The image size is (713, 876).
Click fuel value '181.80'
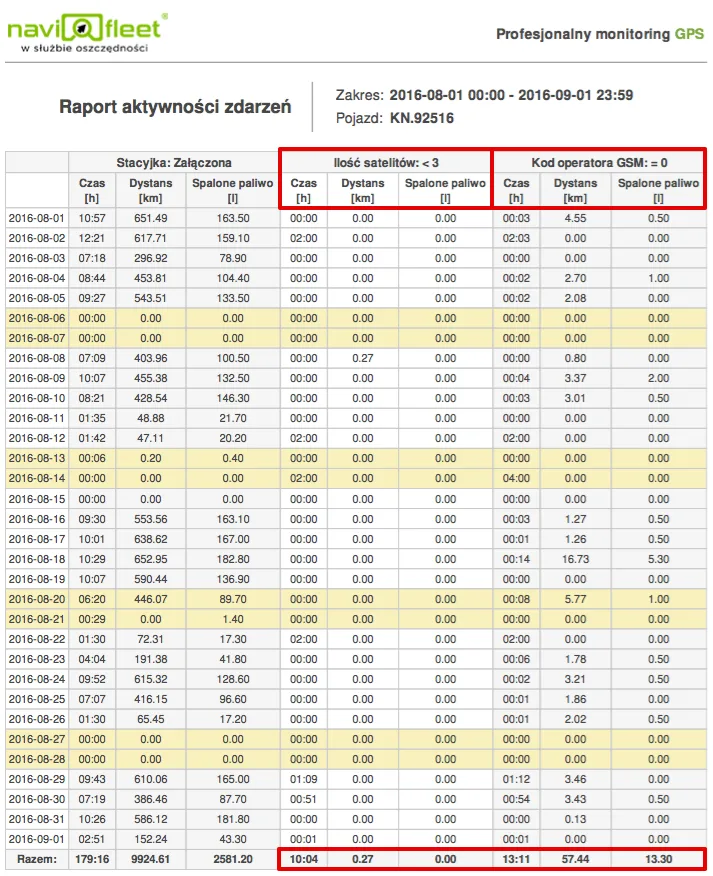click(x=233, y=820)
